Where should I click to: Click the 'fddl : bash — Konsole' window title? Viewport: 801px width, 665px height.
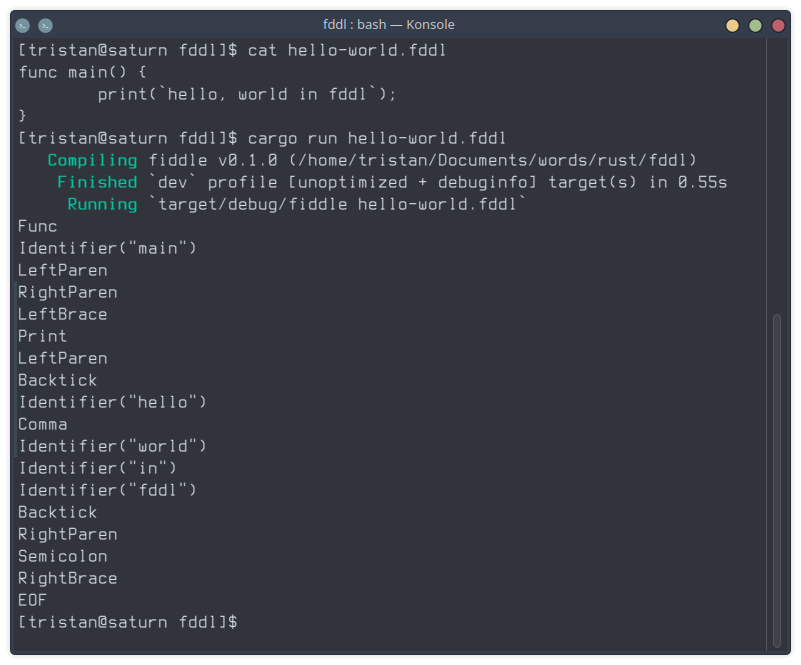tap(389, 25)
